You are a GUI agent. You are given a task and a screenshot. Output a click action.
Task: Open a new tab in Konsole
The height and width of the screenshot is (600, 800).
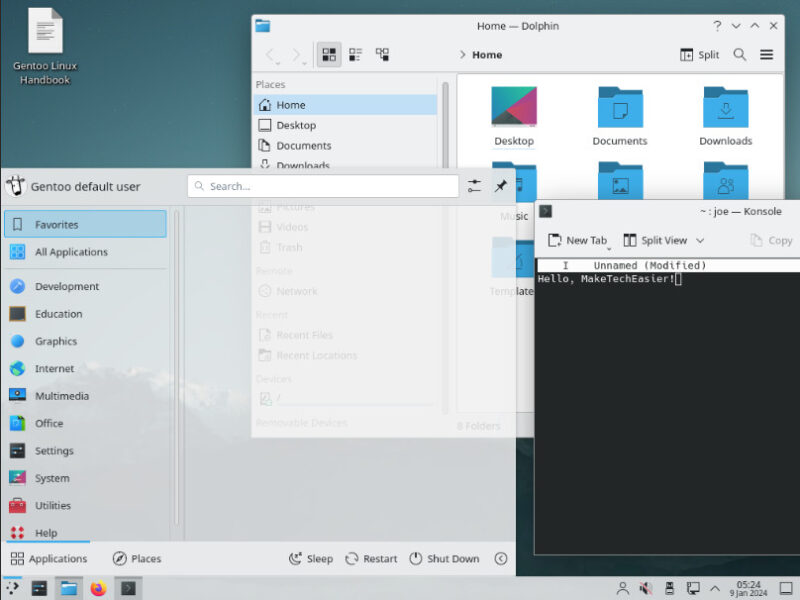coord(577,240)
